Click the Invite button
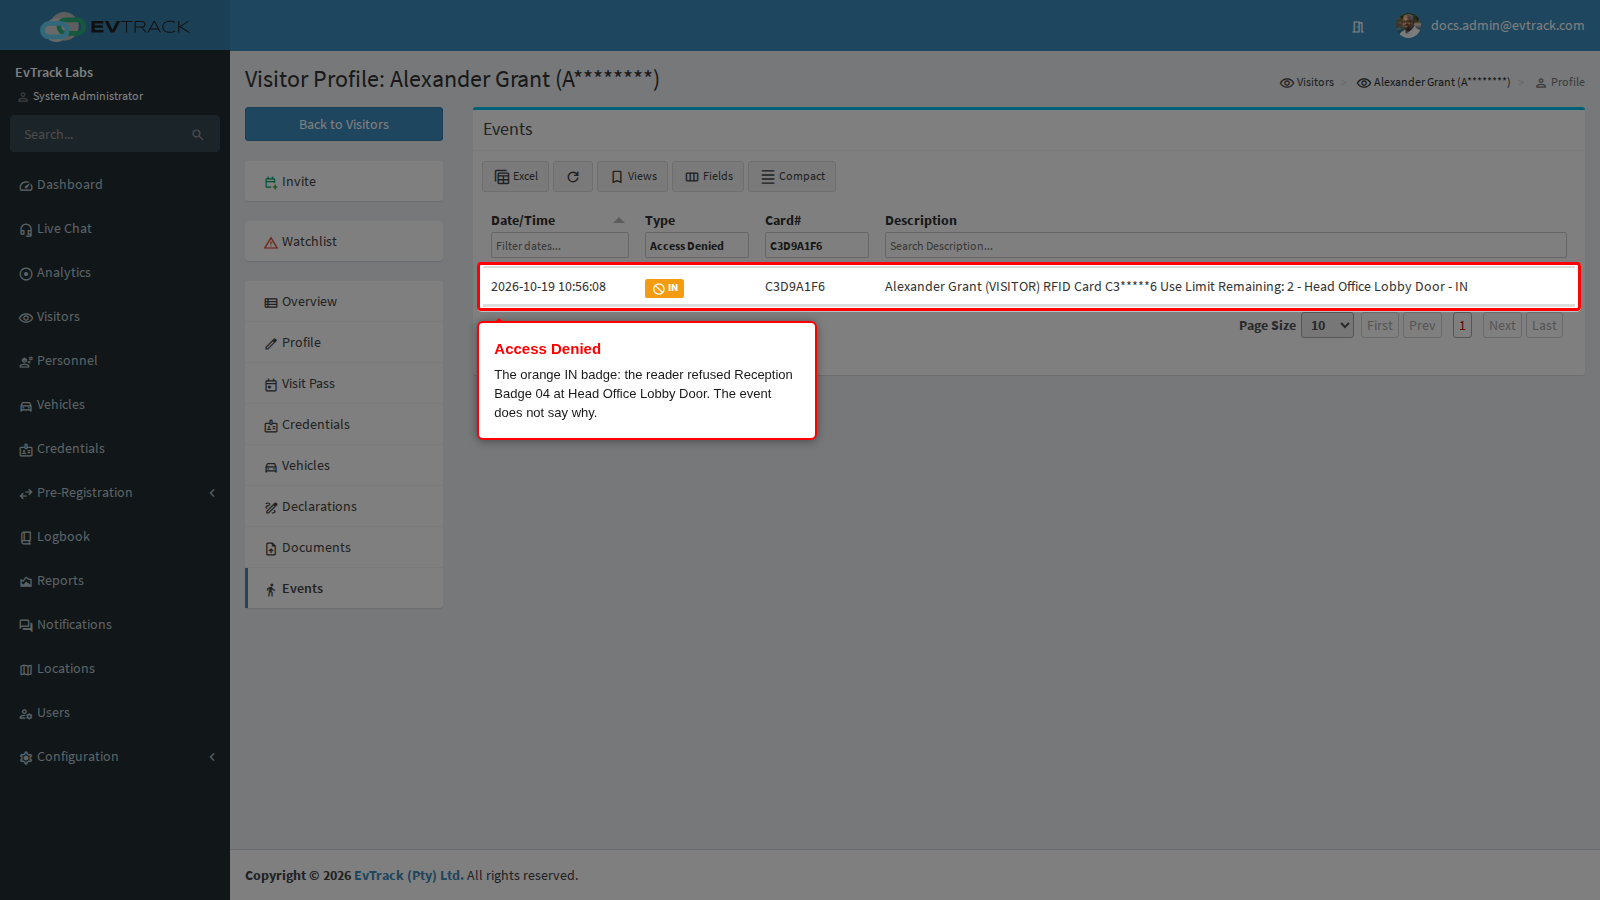Viewport: 1600px width, 900px height. [x=344, y=182]
